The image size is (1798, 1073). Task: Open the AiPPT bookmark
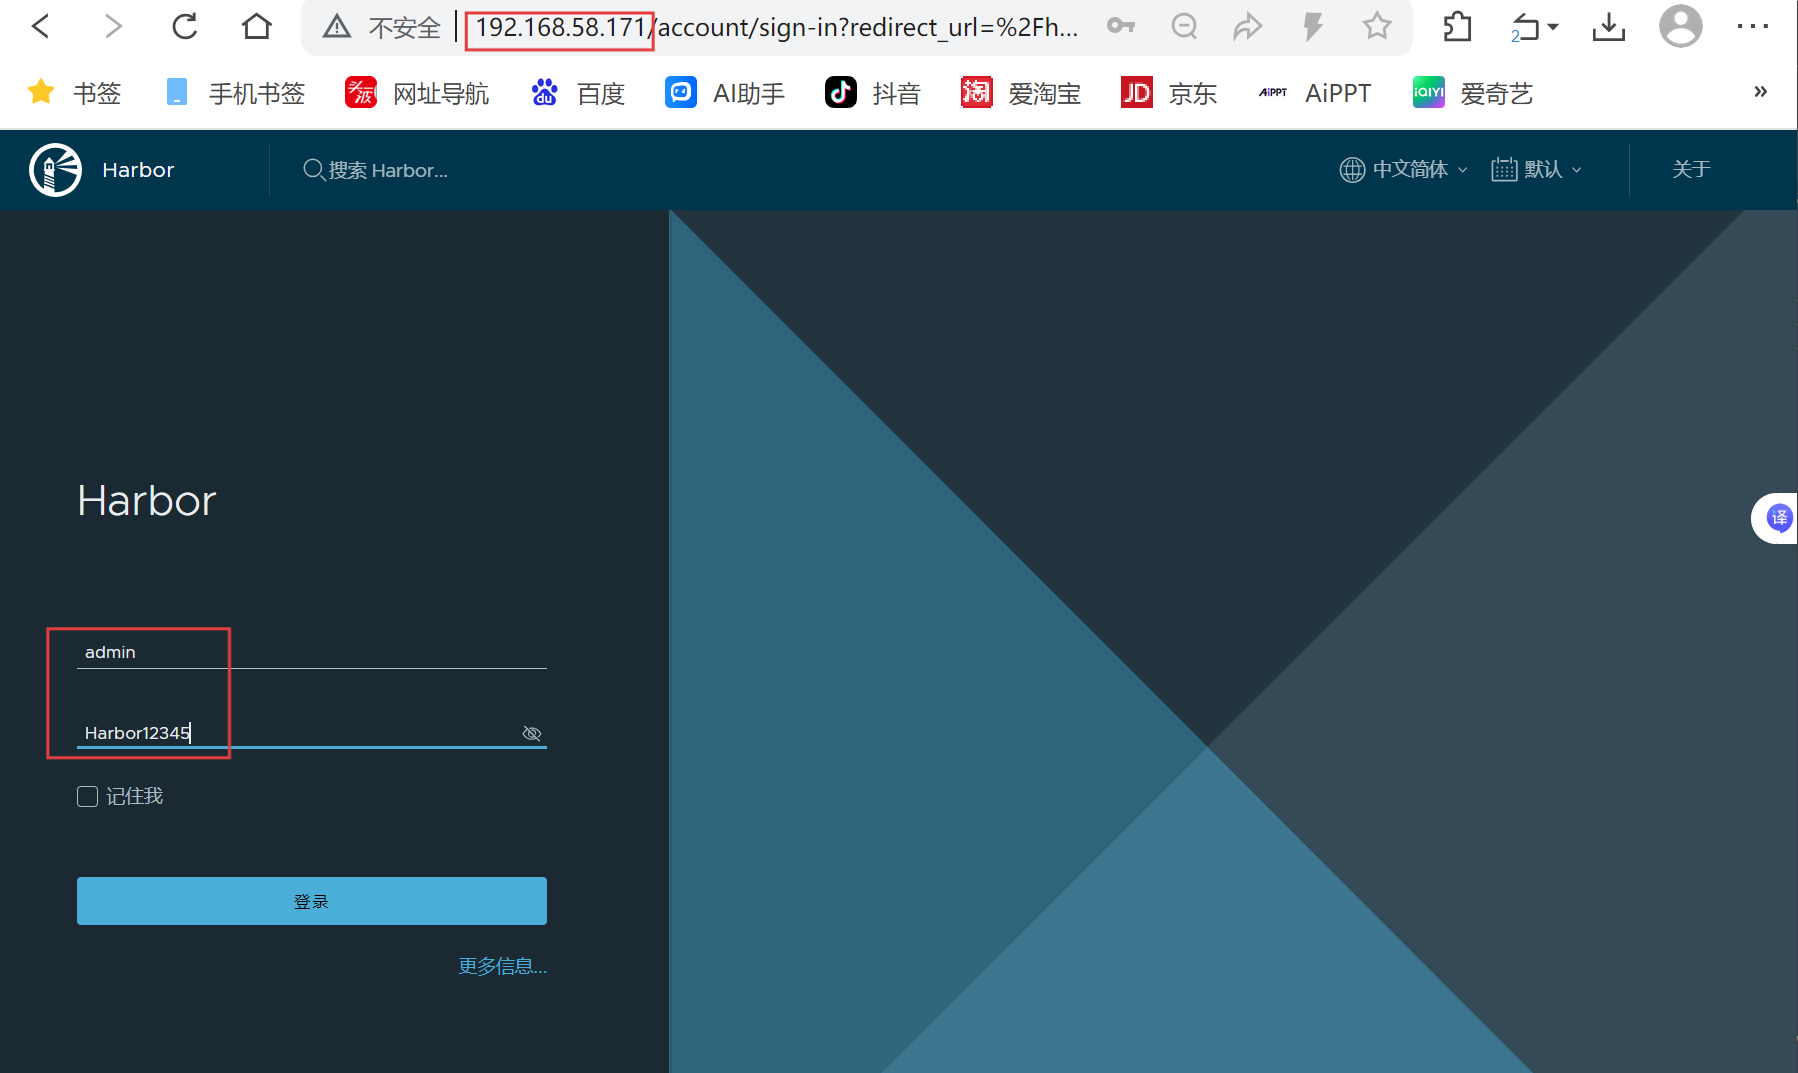click(1314, 93)
